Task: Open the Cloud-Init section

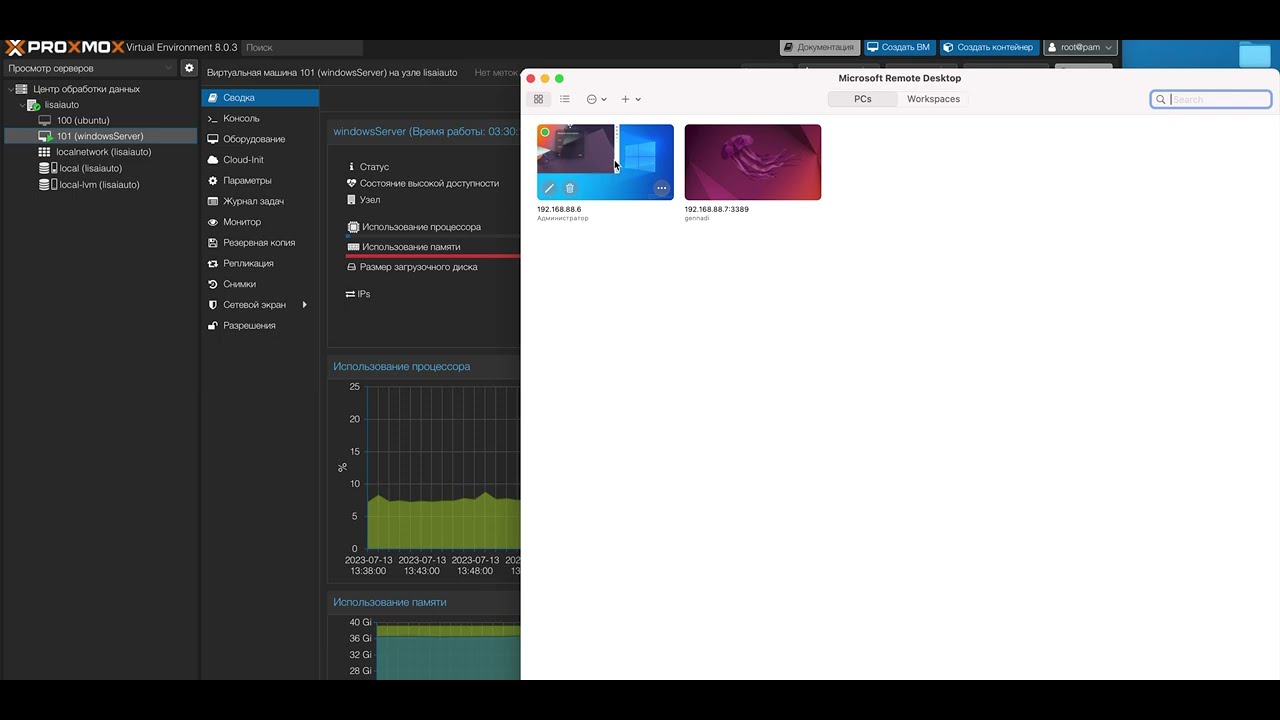Action: click(260, 160)
